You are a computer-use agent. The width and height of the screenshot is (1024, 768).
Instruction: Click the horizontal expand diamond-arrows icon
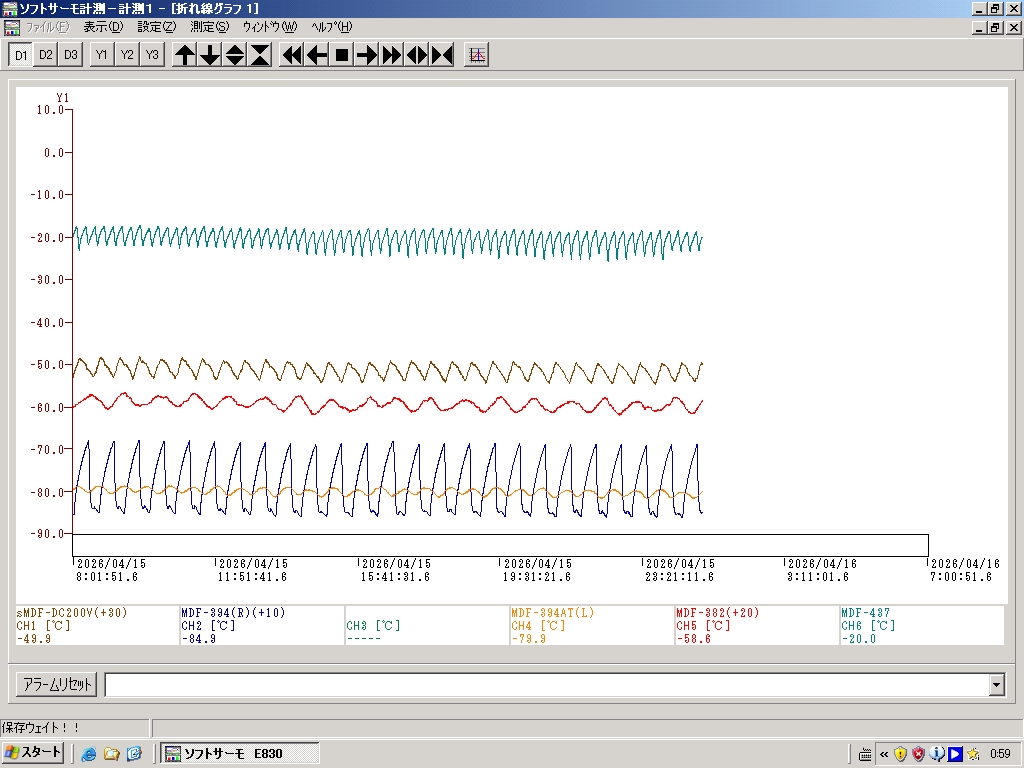click(417, 55)
